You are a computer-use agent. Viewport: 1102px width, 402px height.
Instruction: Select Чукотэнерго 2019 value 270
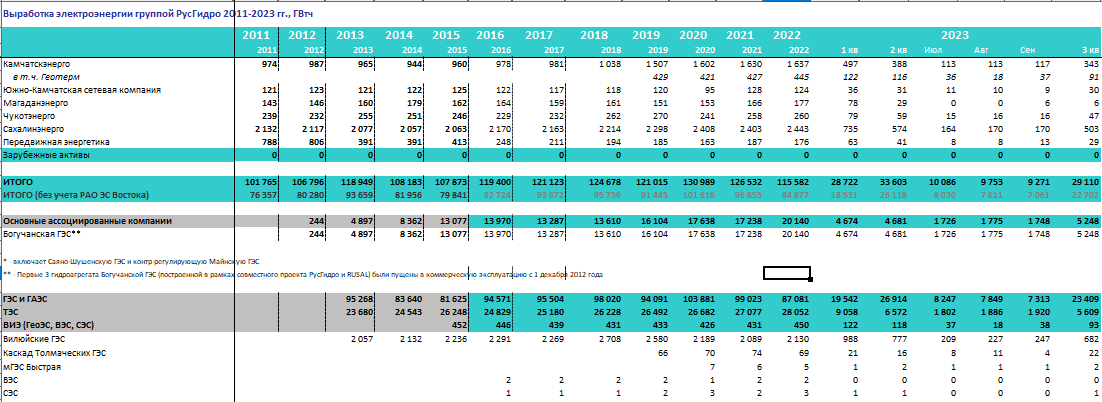pos(659,116)
